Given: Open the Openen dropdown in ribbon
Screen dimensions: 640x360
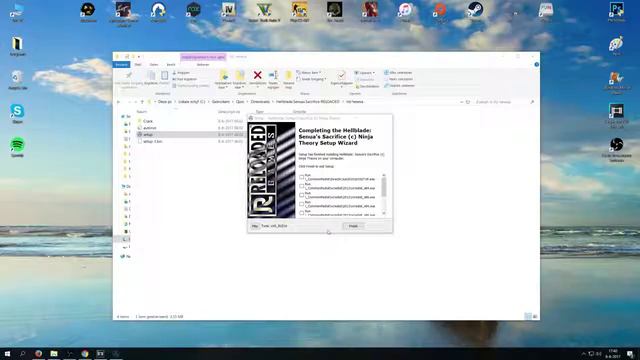Looking at the screenshot, I should [364, 73].
